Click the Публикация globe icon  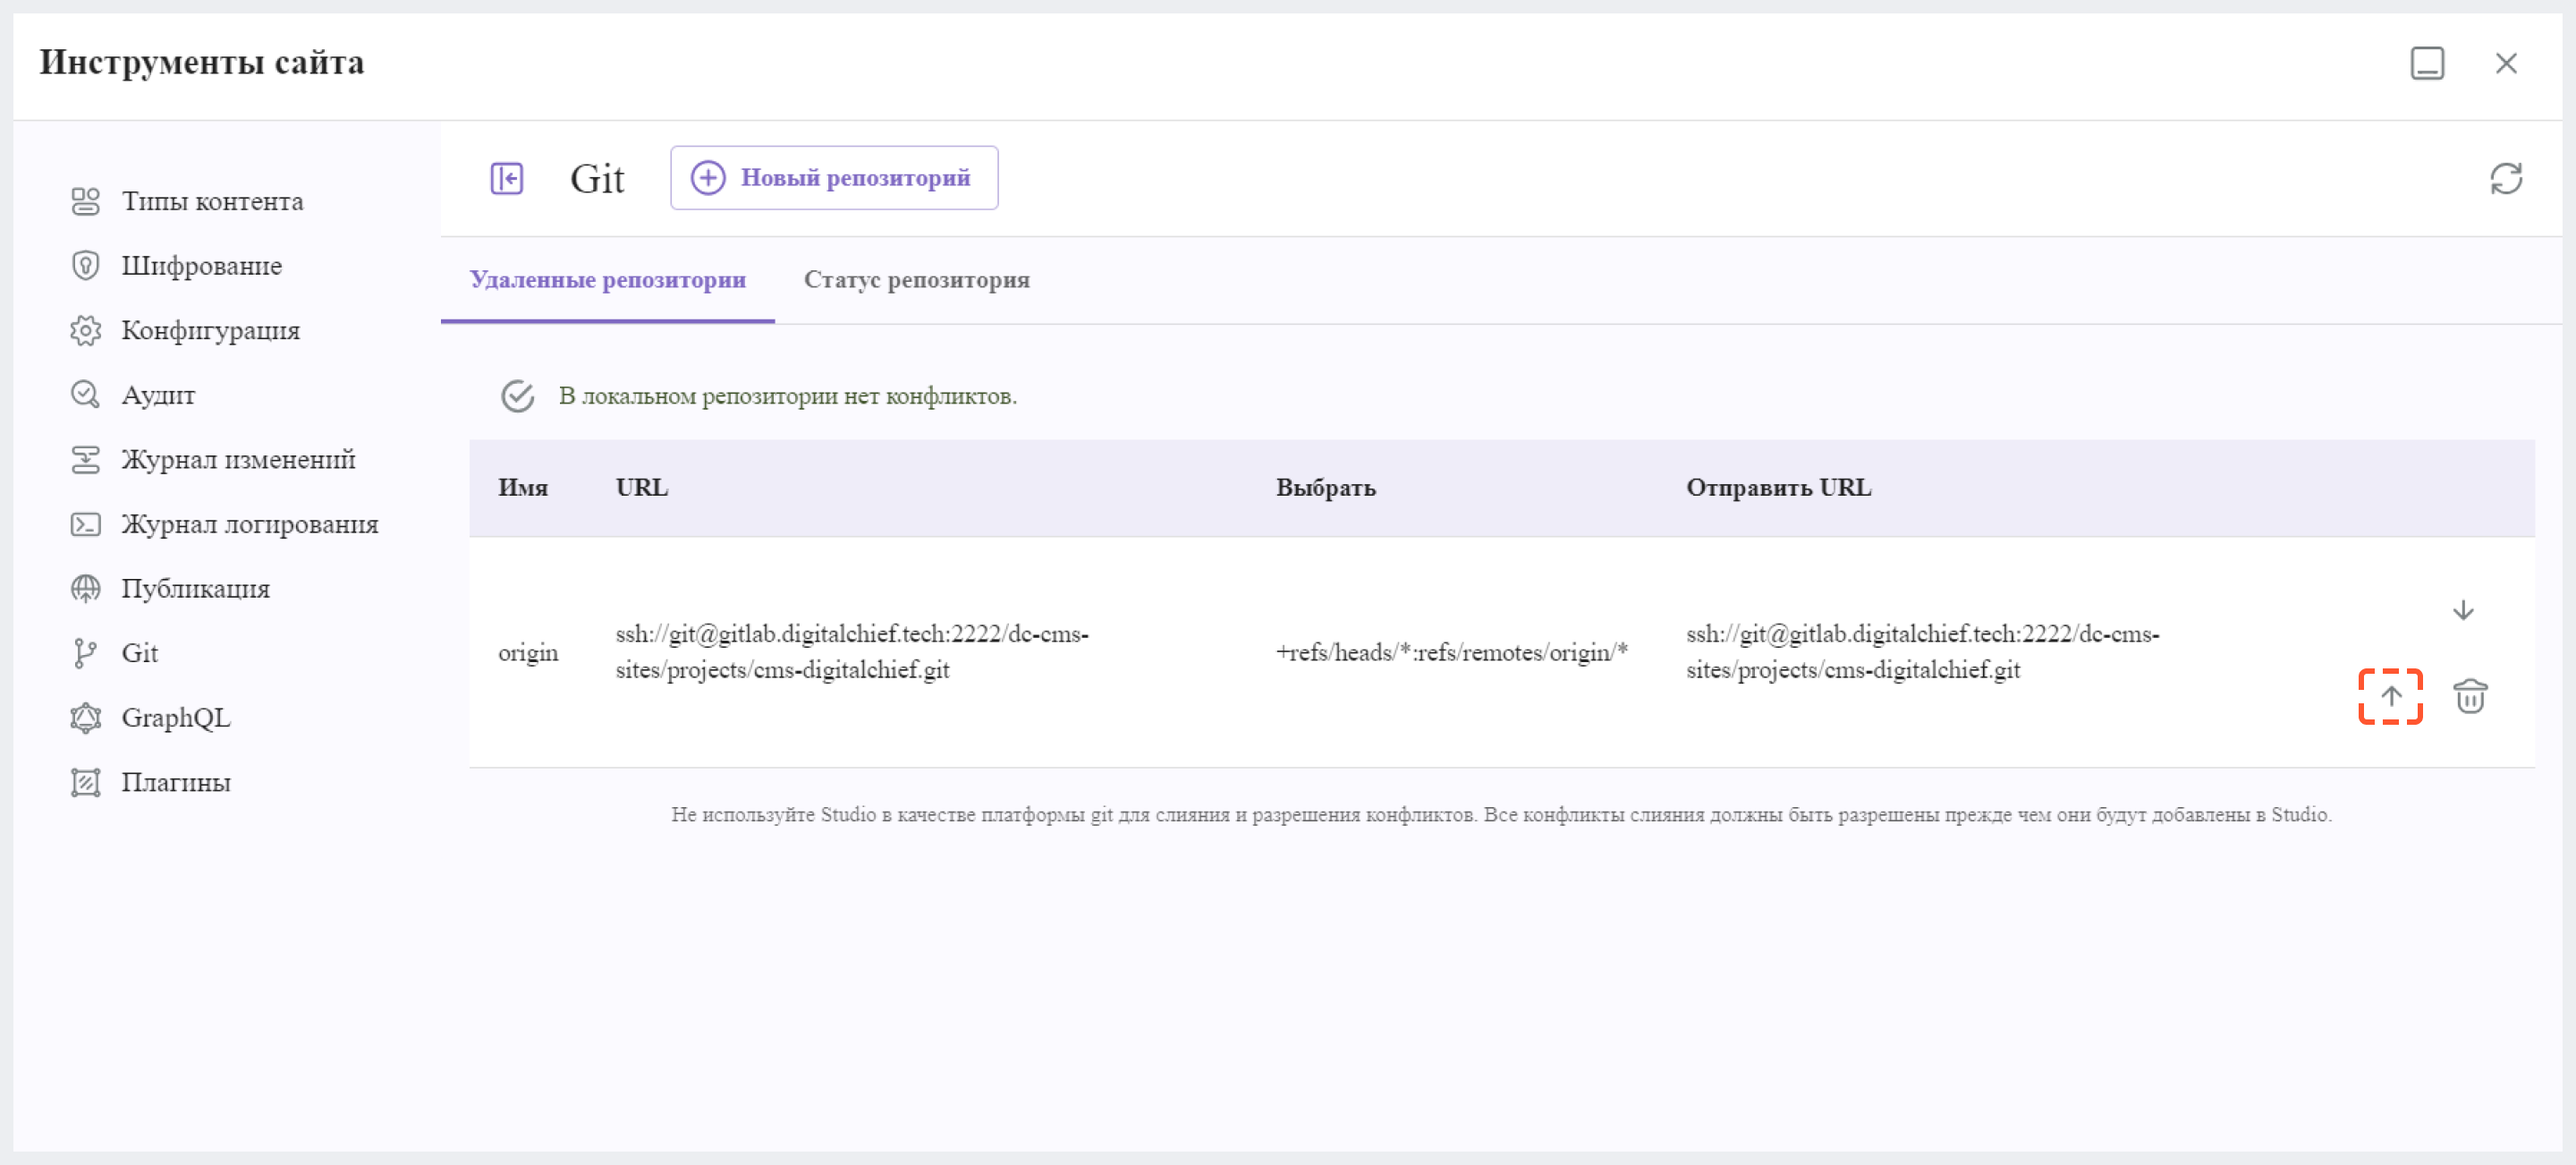pyautogui.click(x=86, y=589)
